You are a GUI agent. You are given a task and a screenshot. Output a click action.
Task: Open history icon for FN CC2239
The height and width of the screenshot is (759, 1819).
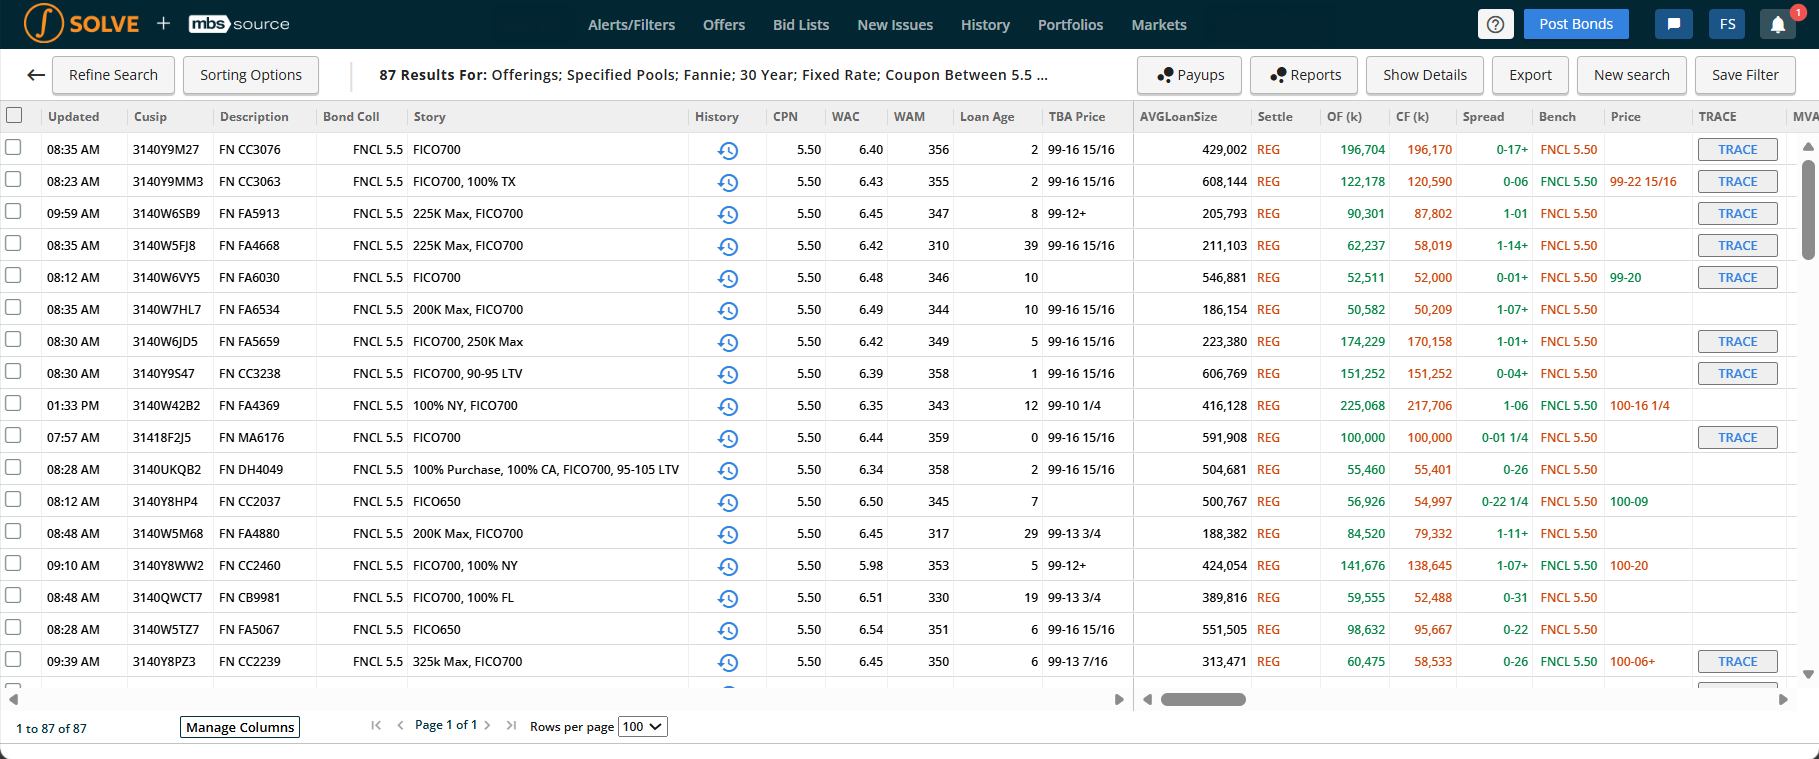(x=728, y=662)
